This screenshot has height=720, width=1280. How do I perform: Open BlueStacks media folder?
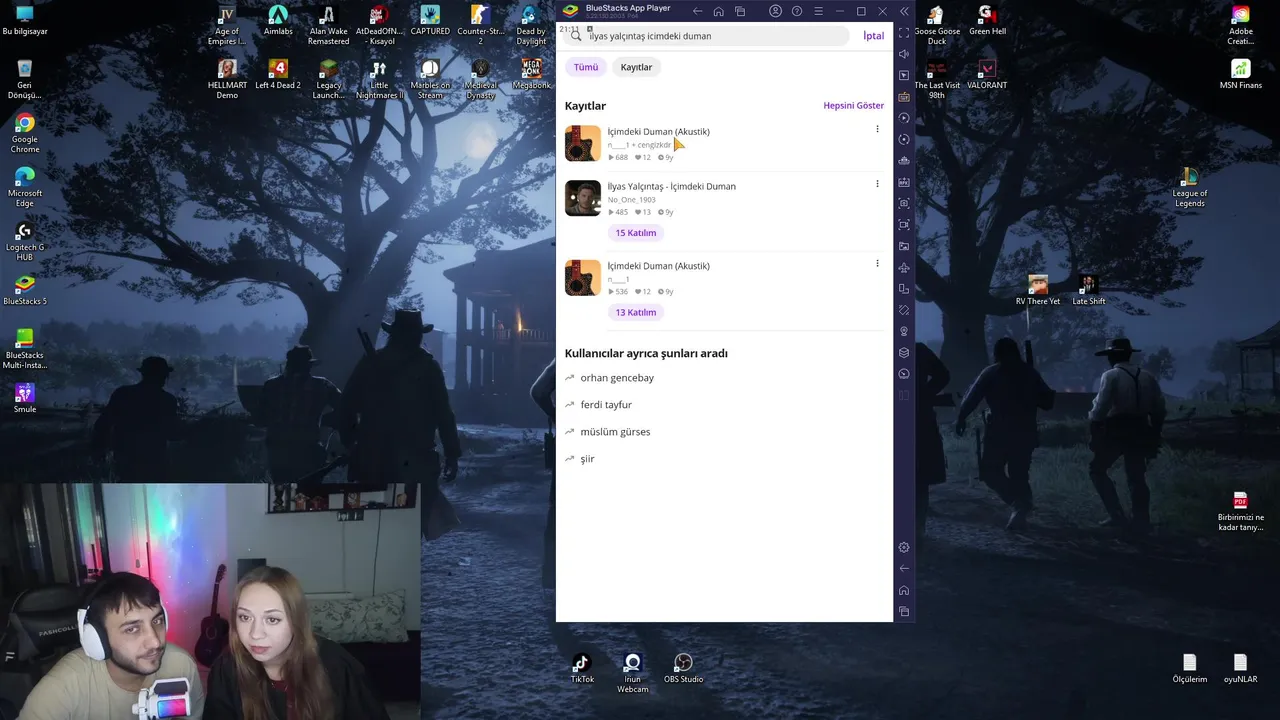pos(904,246)
